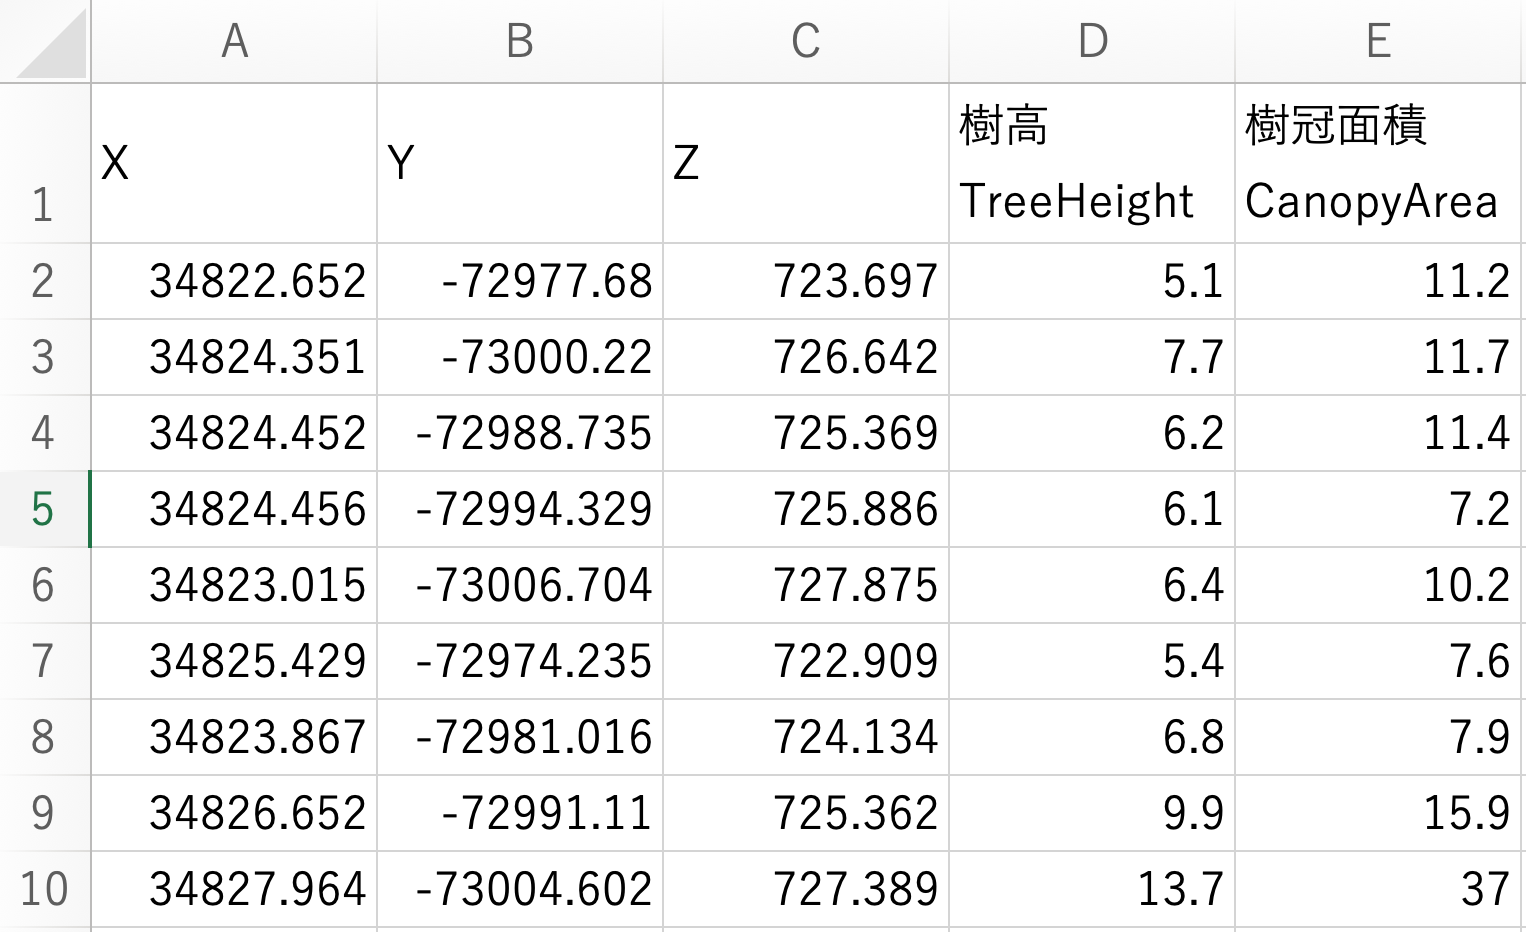Select the cell containing 34822.652

tap(233, 282)
